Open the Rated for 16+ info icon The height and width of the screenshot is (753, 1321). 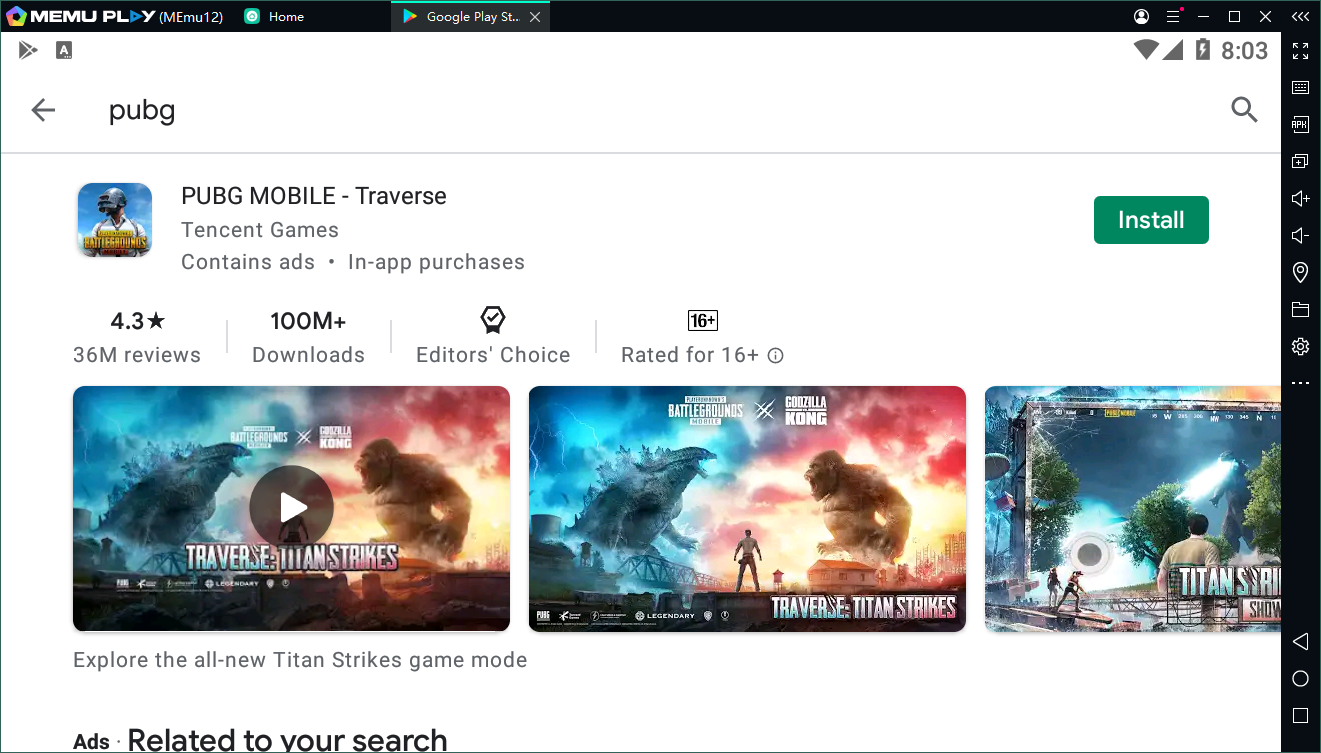(x=776, y=355)
